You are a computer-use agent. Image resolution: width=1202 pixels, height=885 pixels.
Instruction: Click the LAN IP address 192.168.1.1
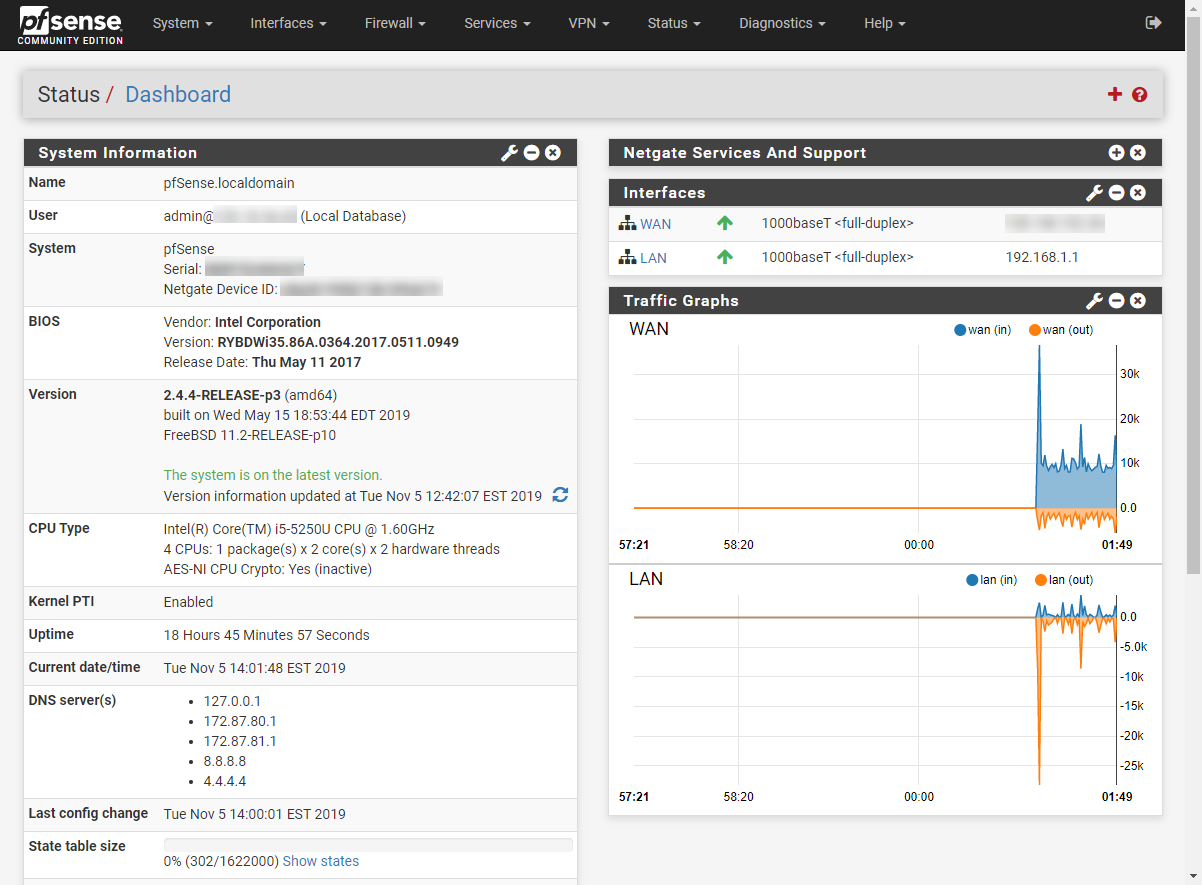pos(1042,257)
